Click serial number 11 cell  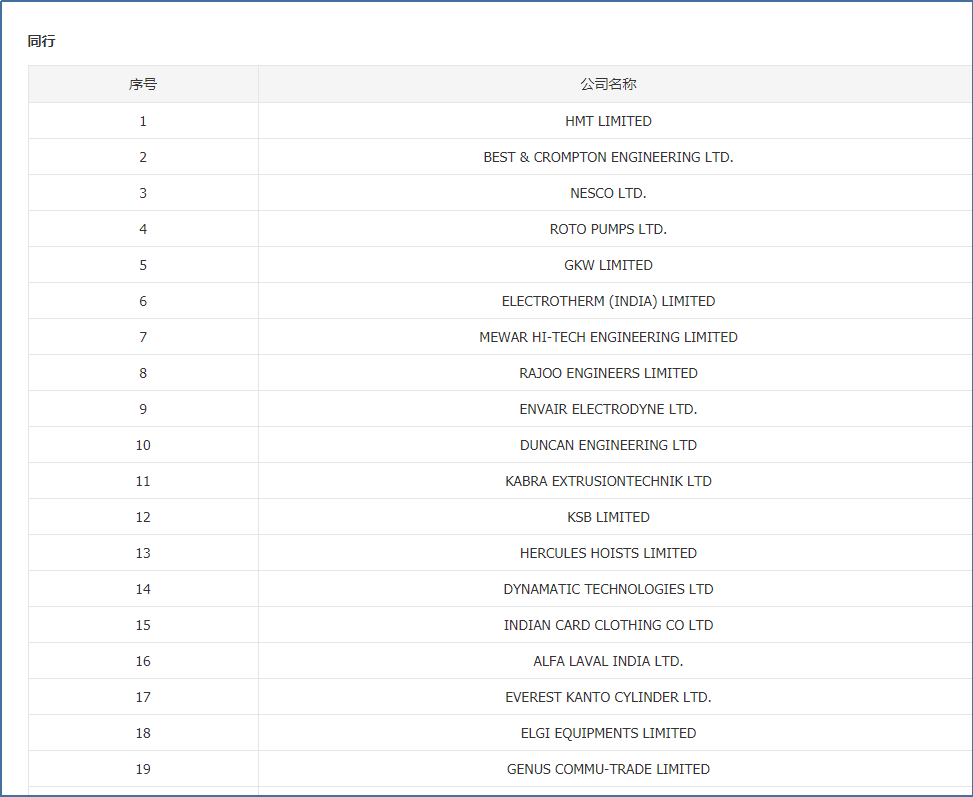coord(143,481)
